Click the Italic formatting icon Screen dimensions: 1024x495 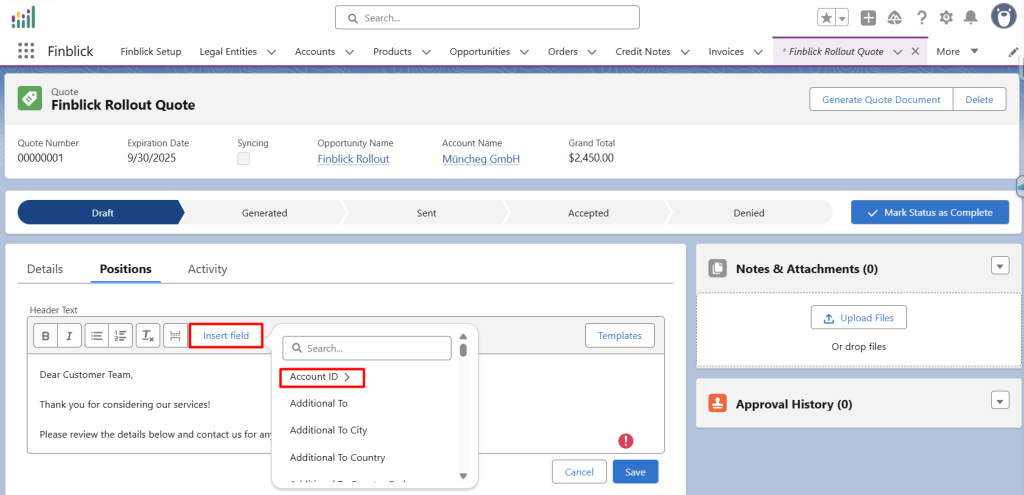[x=68, y=336]
